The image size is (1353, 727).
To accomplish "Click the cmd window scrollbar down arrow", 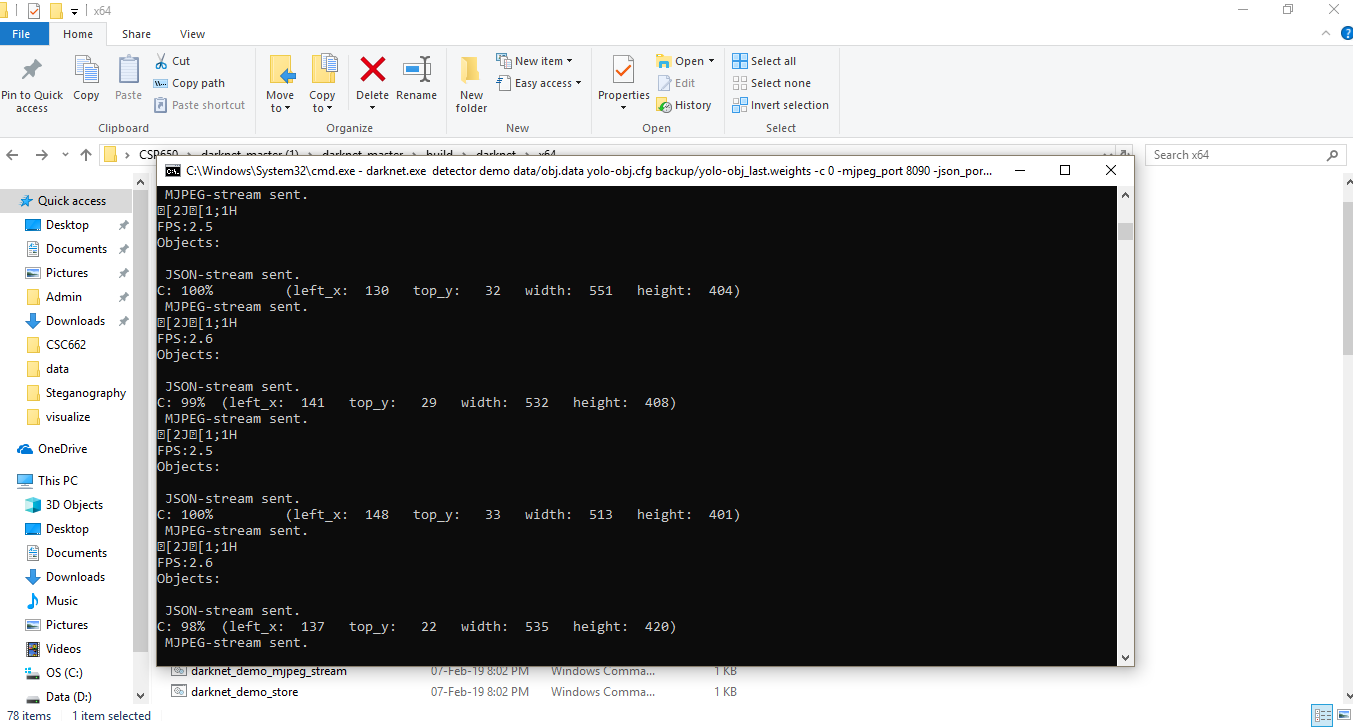I will [1125, 658].
